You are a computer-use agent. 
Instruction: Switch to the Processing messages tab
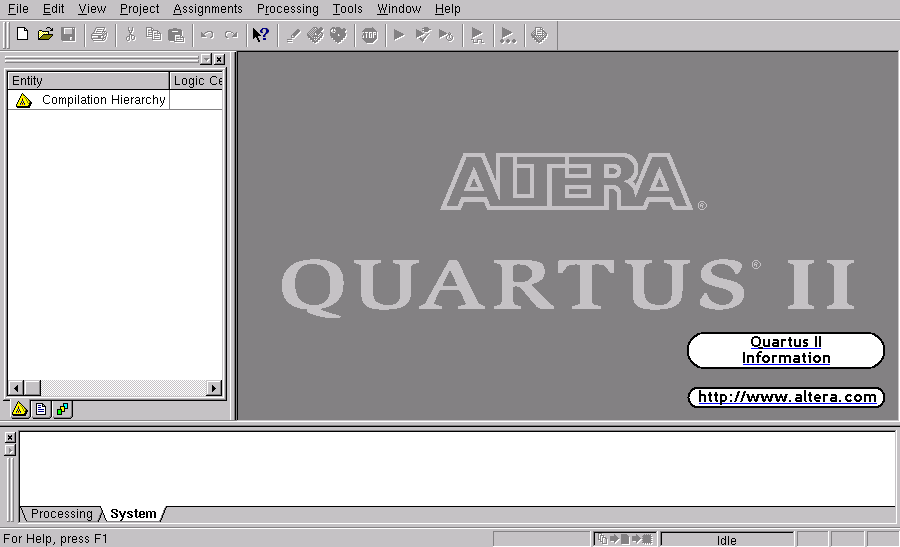coord(61,514)
